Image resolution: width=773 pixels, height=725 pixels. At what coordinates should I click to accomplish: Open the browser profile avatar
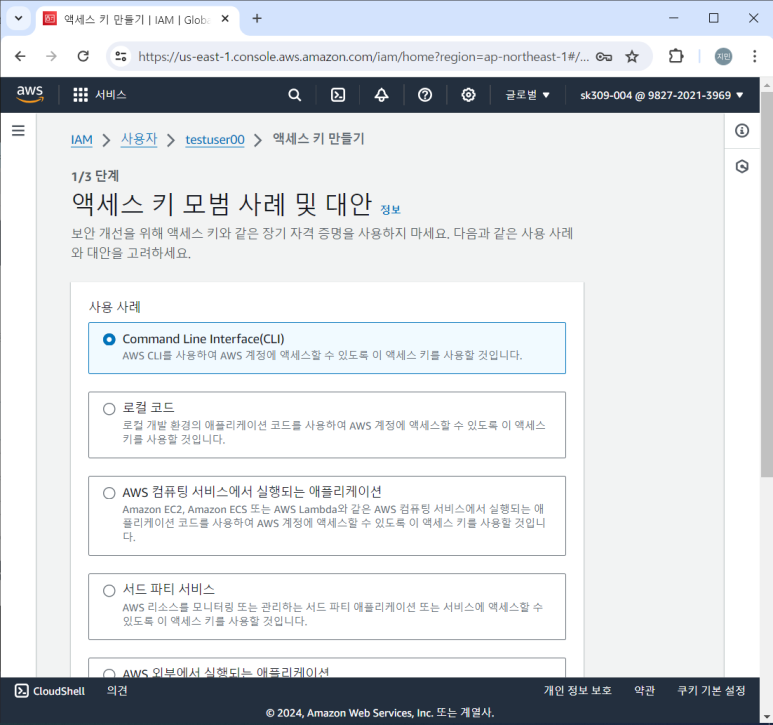(723, 56)
